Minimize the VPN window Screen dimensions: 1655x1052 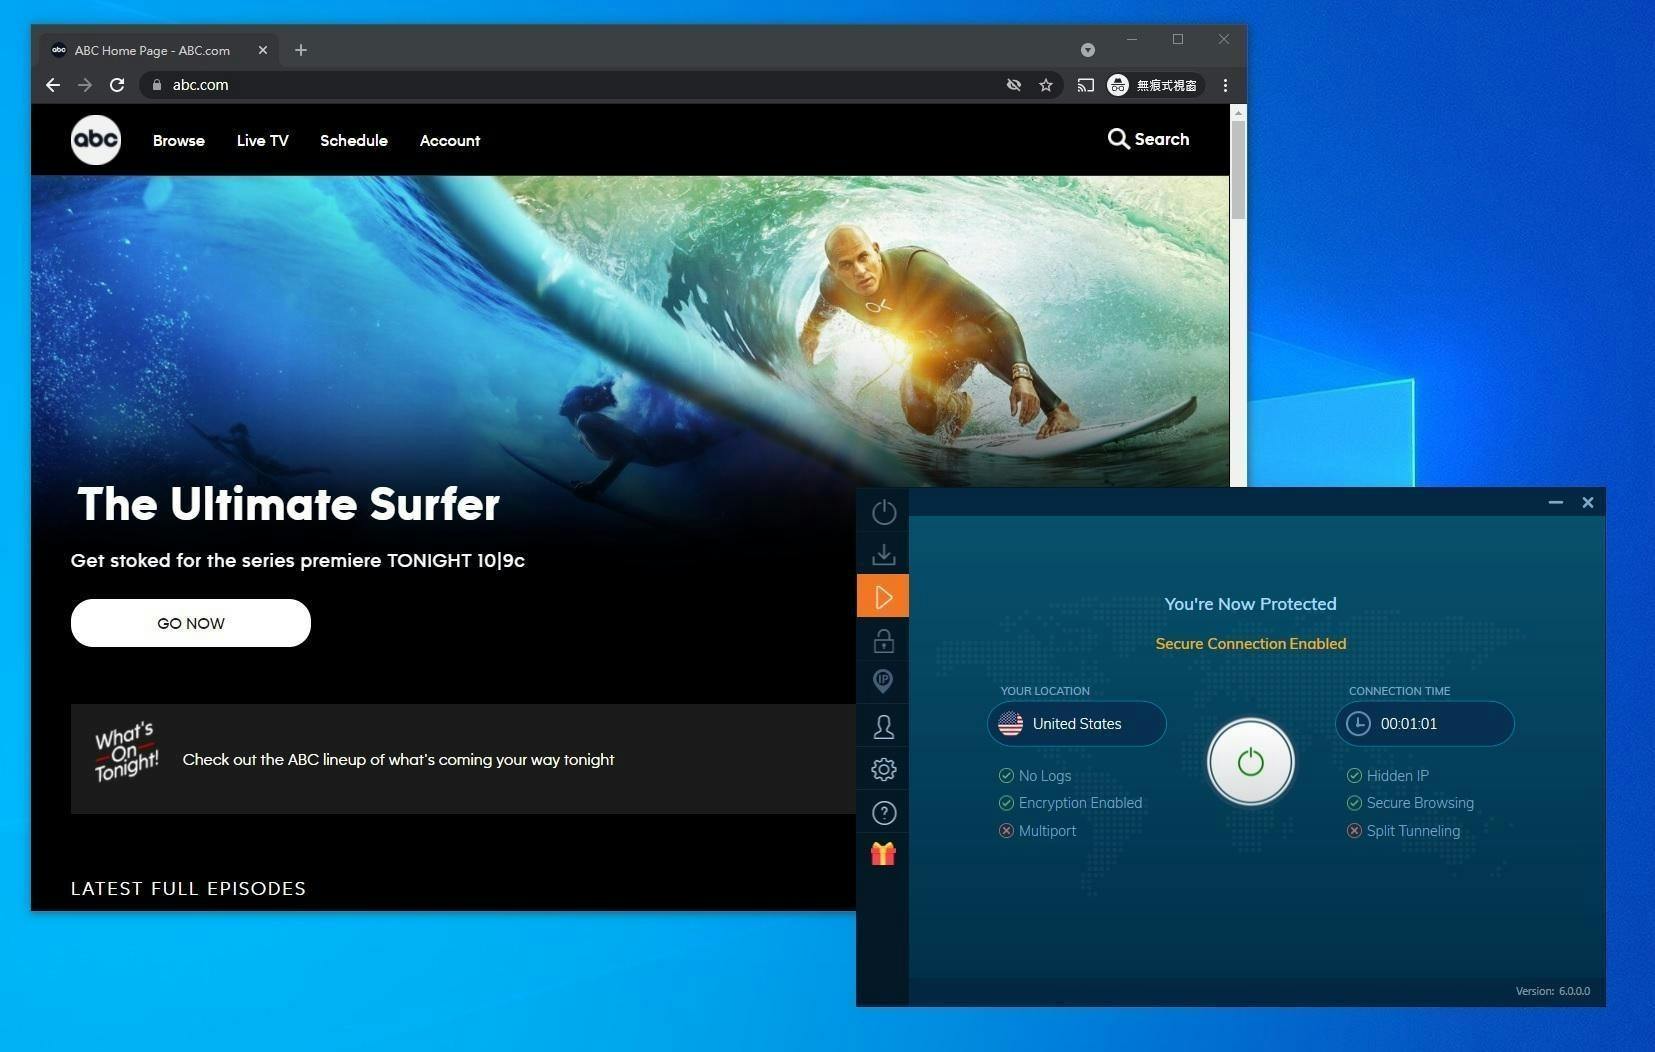(x=1556, y=502)
